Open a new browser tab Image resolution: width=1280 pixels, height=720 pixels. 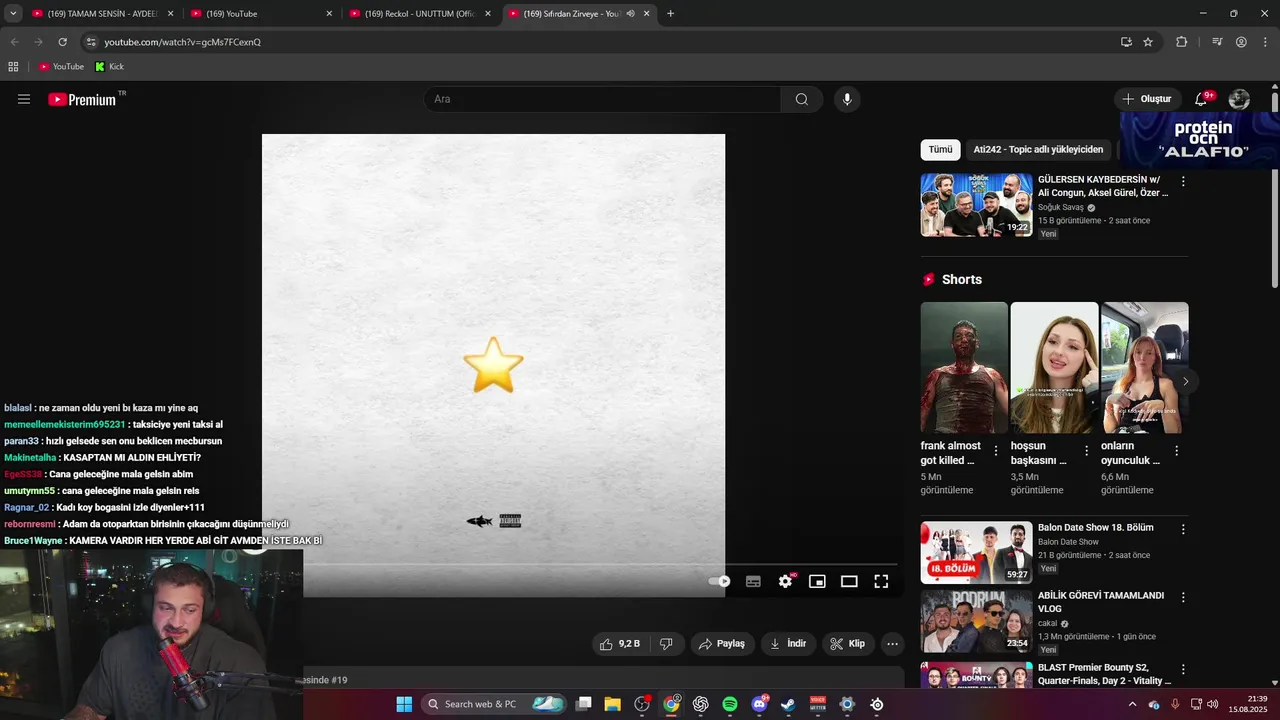tap(670, 14)
